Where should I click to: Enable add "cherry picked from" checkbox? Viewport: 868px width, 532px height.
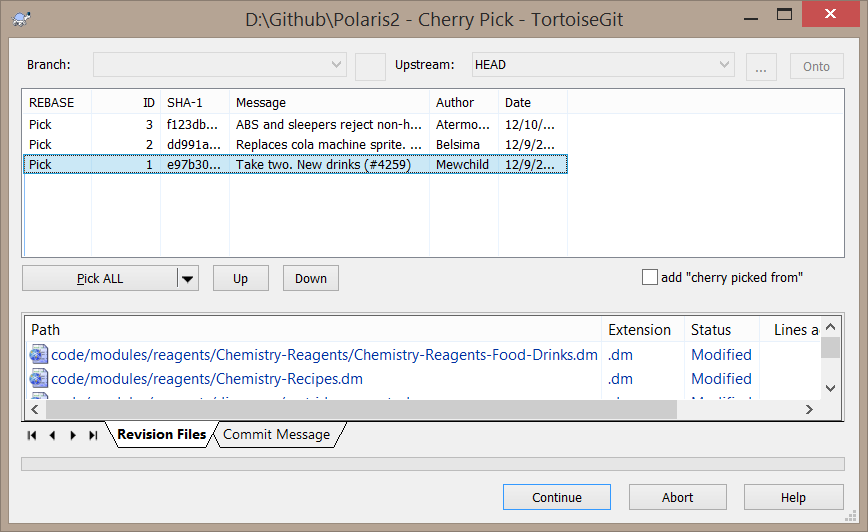coord(650,277)
